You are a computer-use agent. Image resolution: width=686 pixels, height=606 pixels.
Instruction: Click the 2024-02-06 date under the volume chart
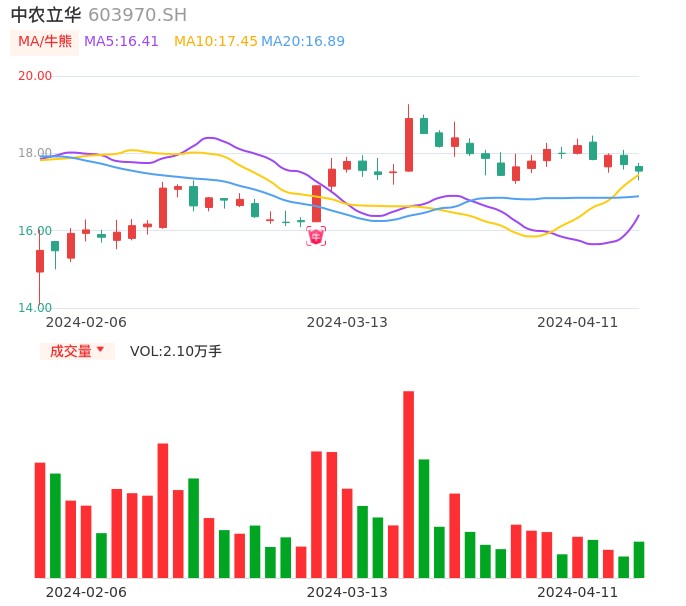tap(86, 592)
